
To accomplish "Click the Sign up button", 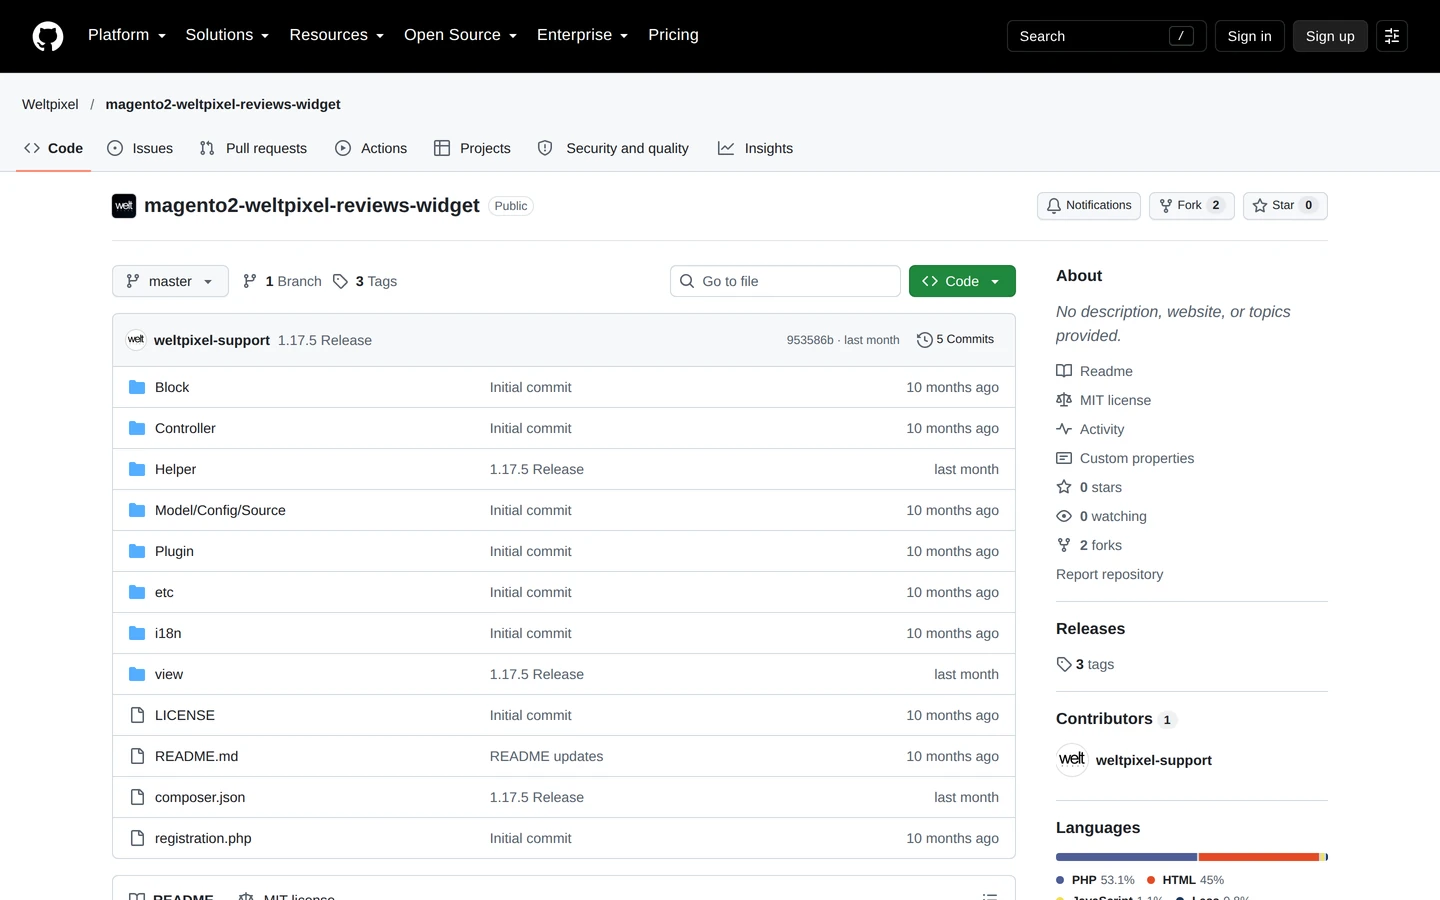I will coord(1330,36).
